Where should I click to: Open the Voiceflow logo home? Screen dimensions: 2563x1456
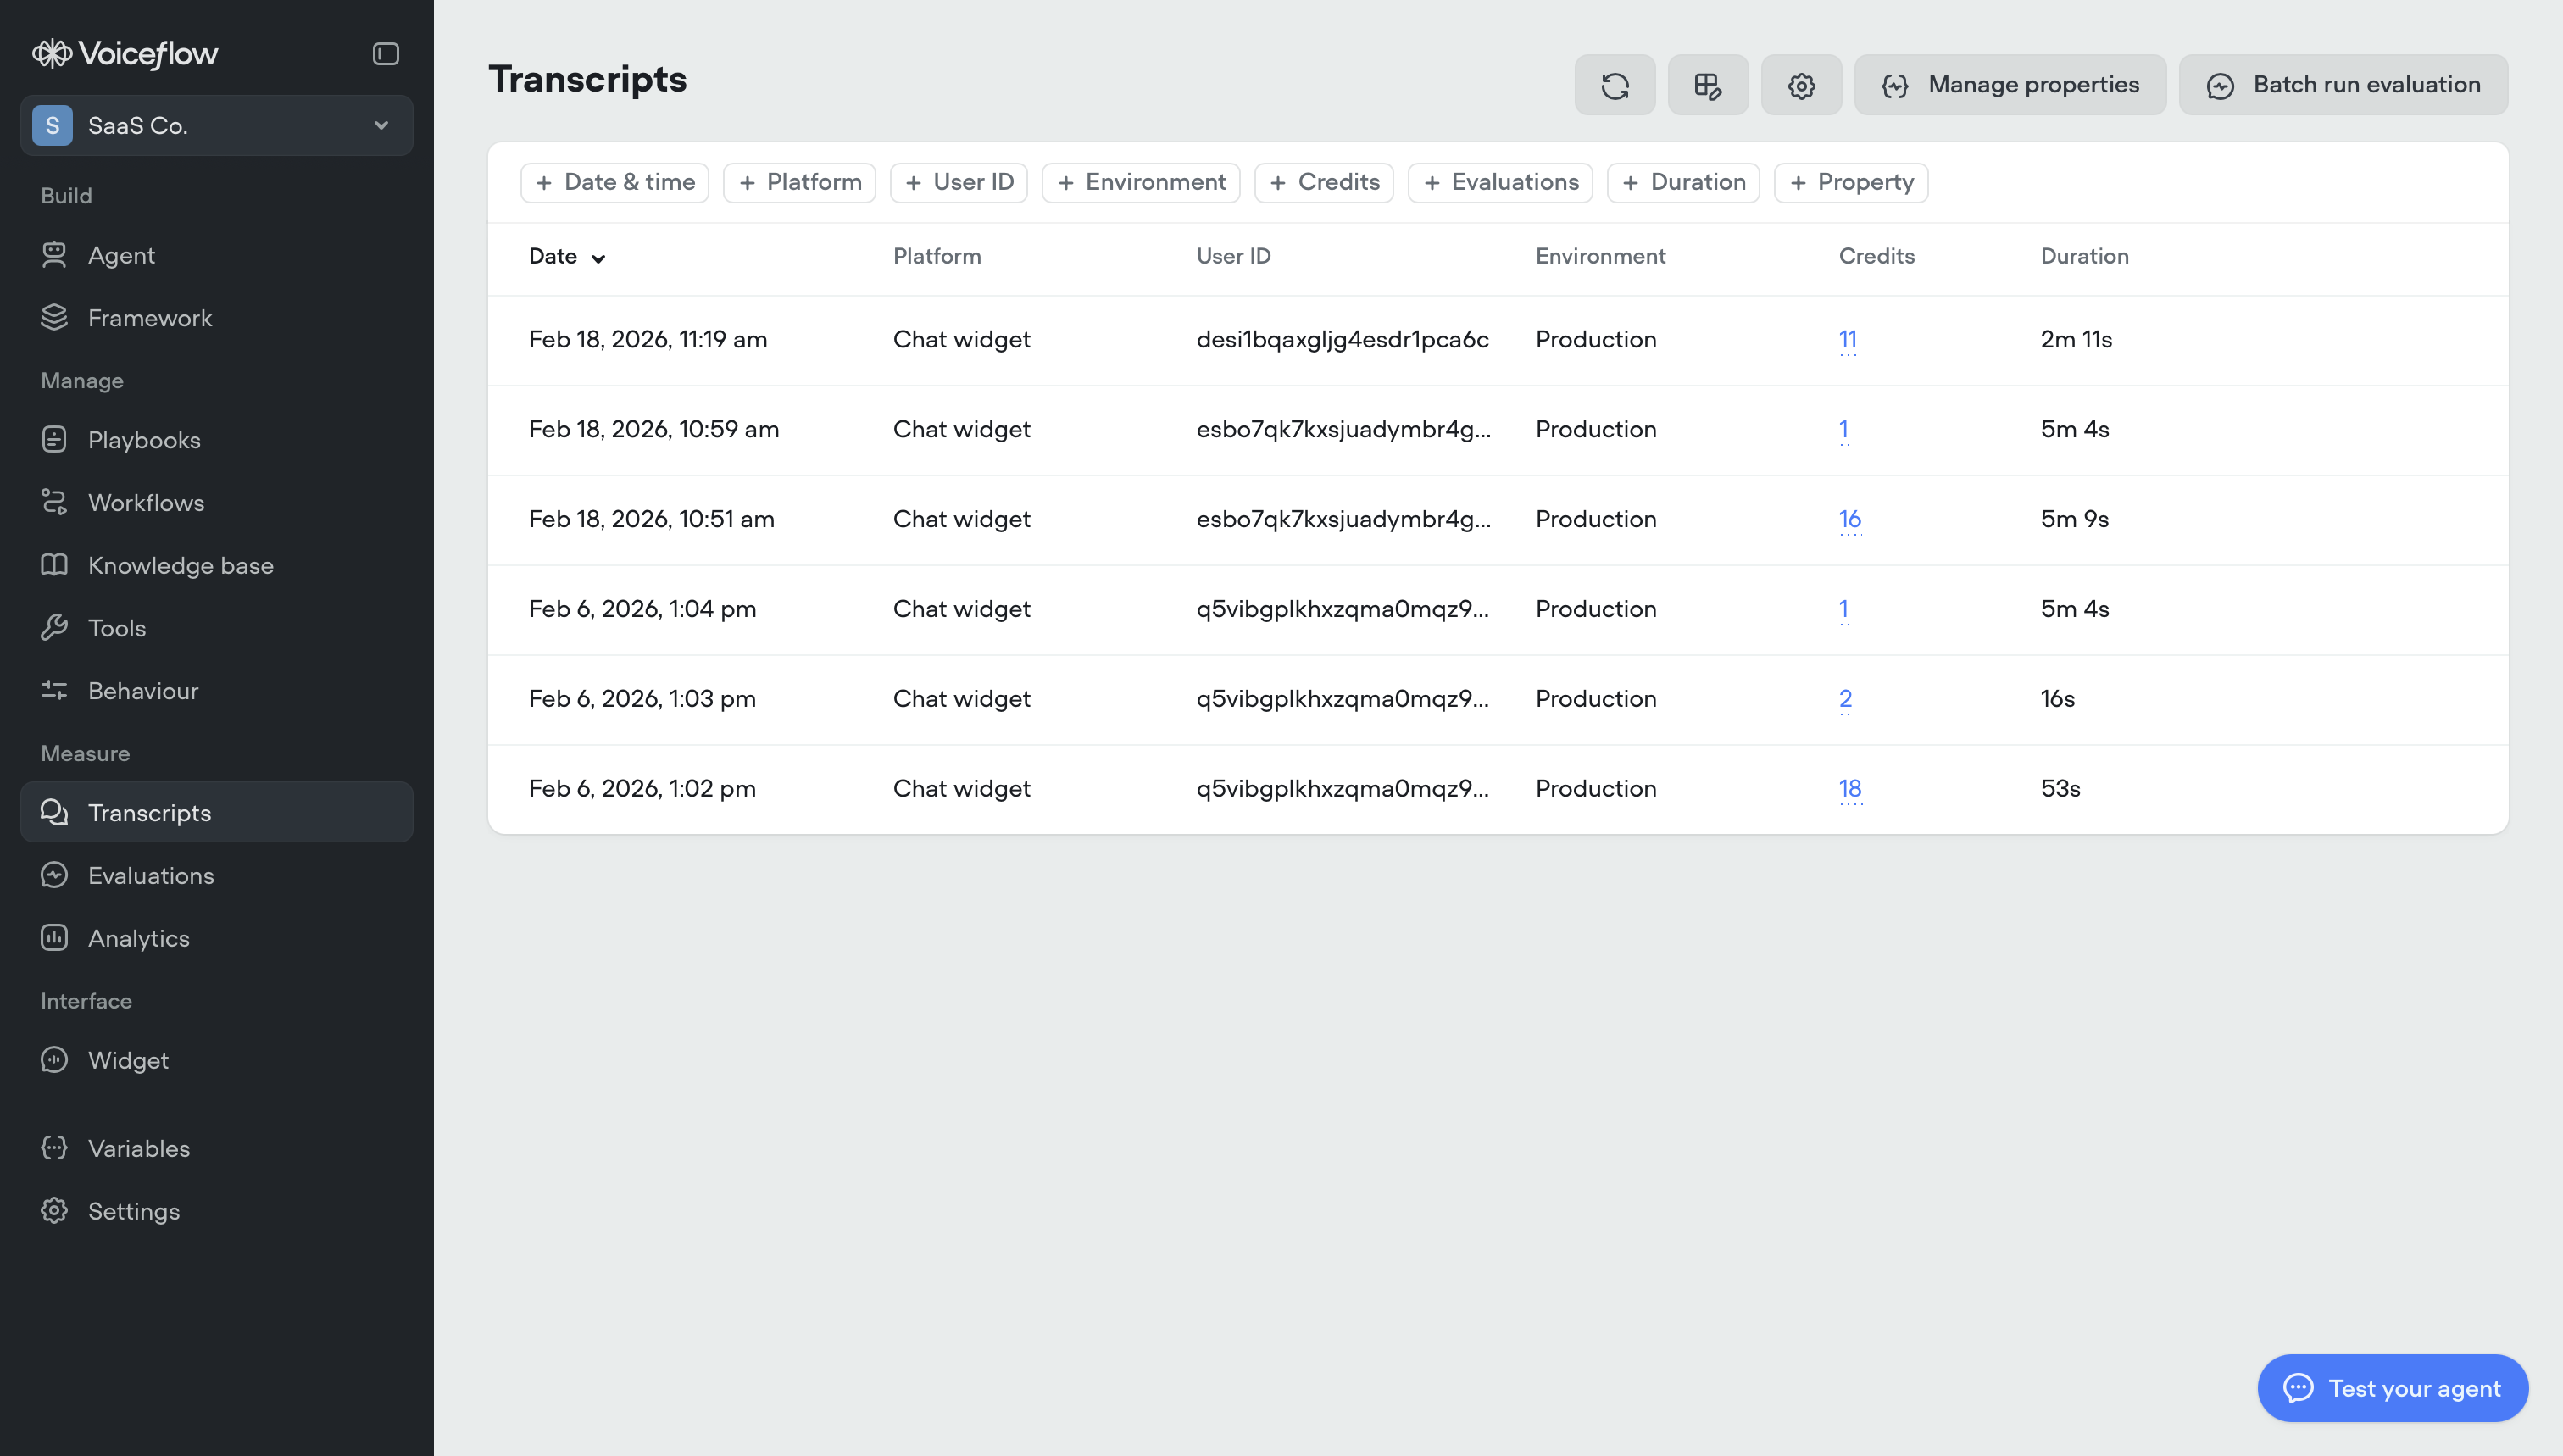(x=125, y=53)
